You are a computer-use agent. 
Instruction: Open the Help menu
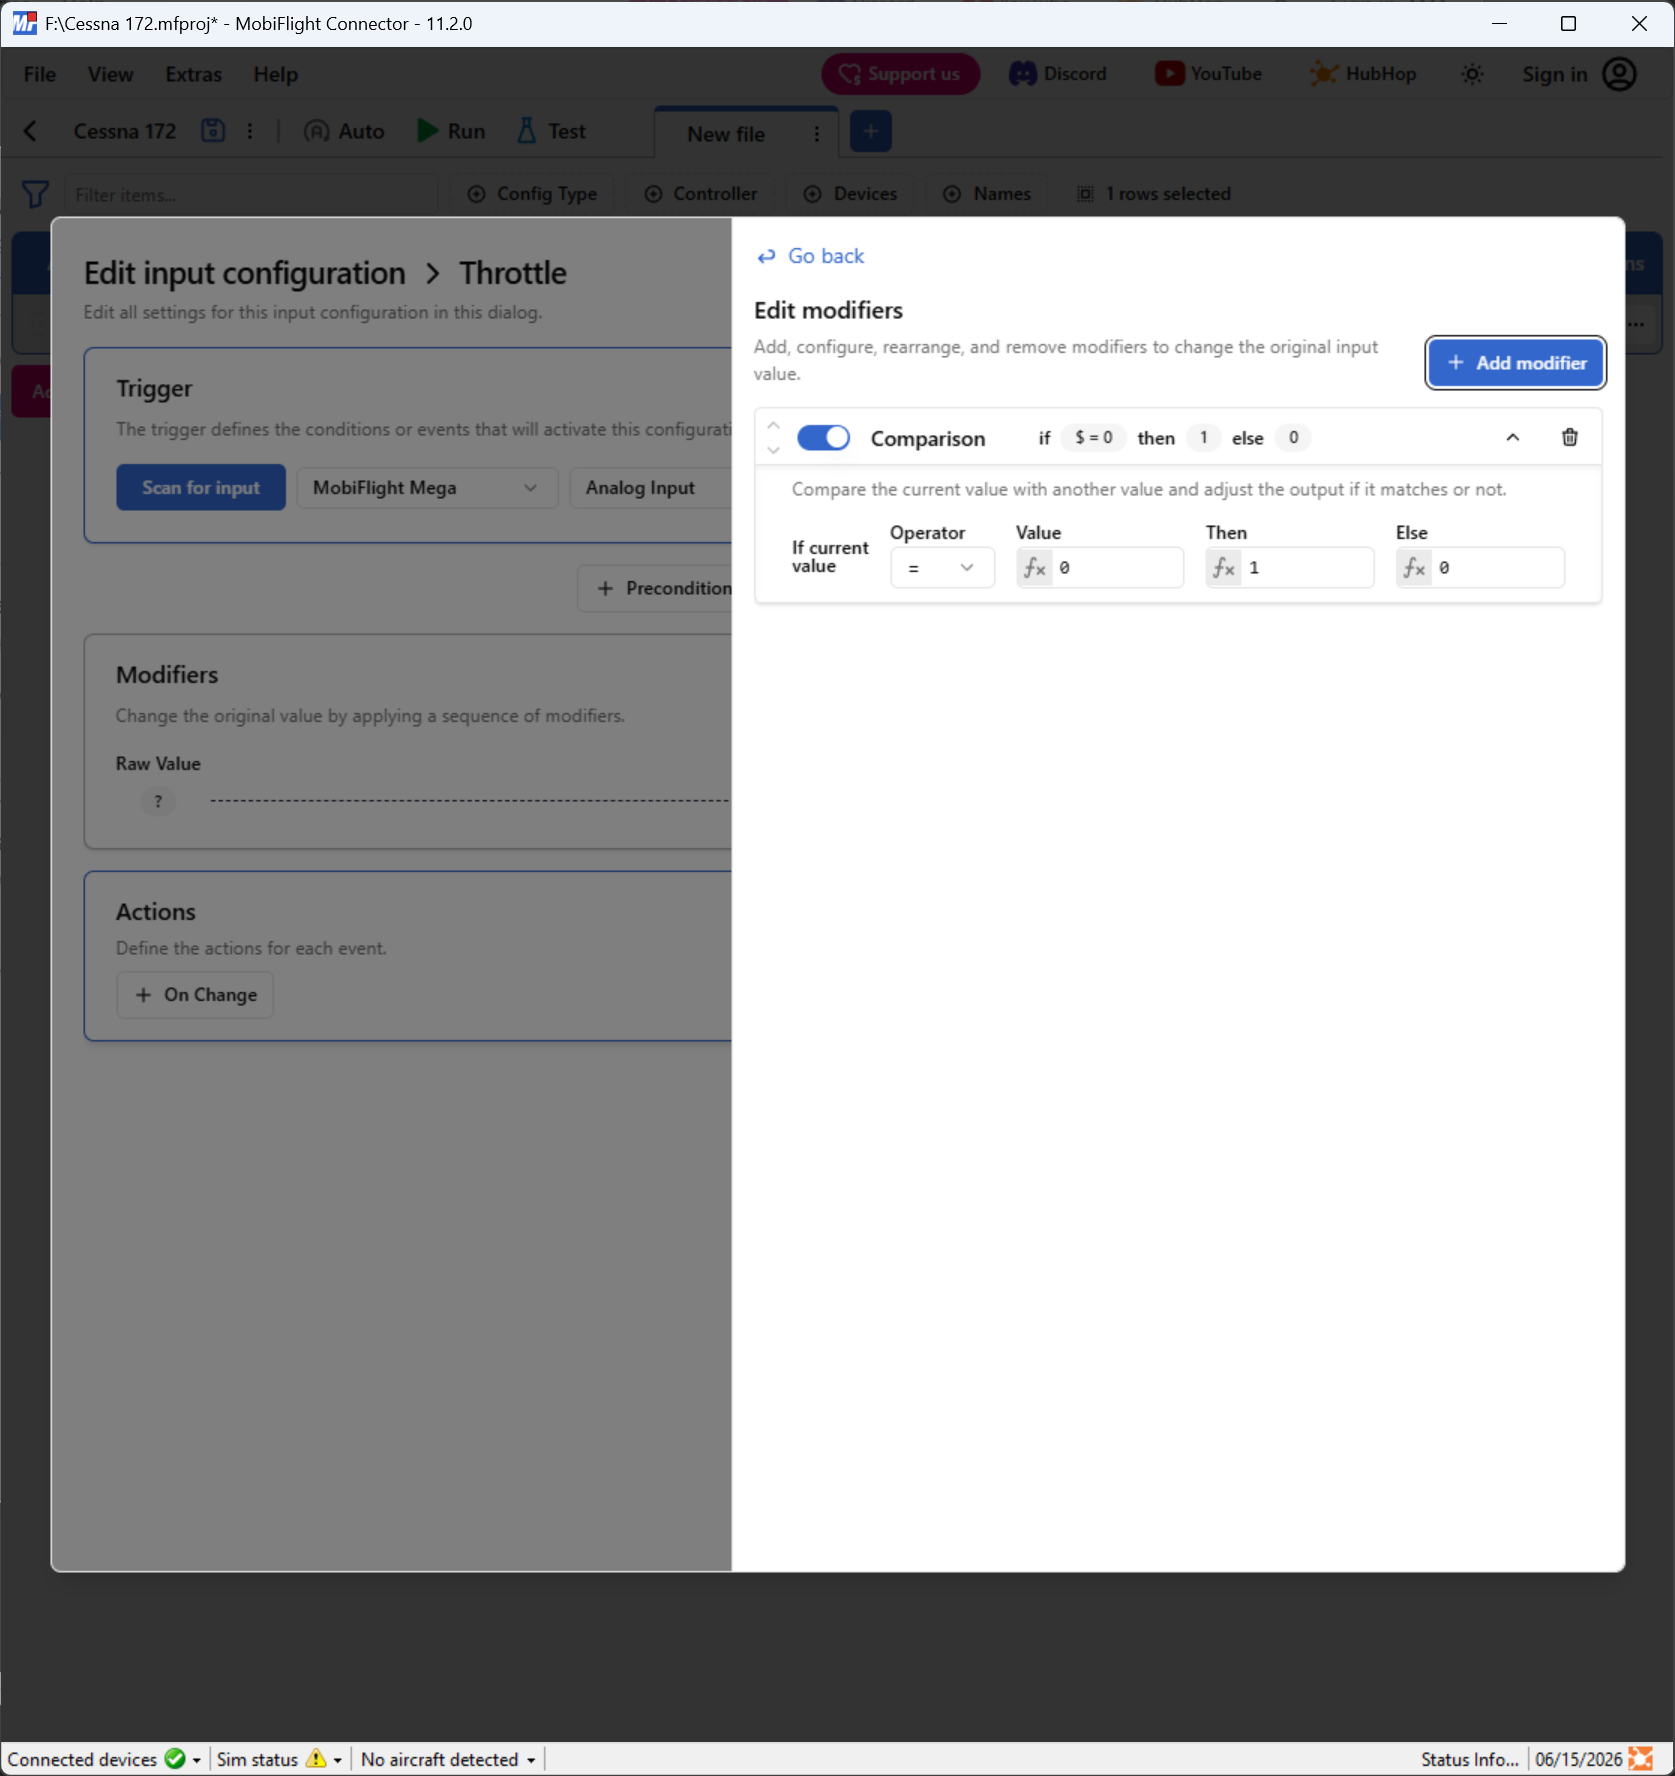click(x=275, y=75)
